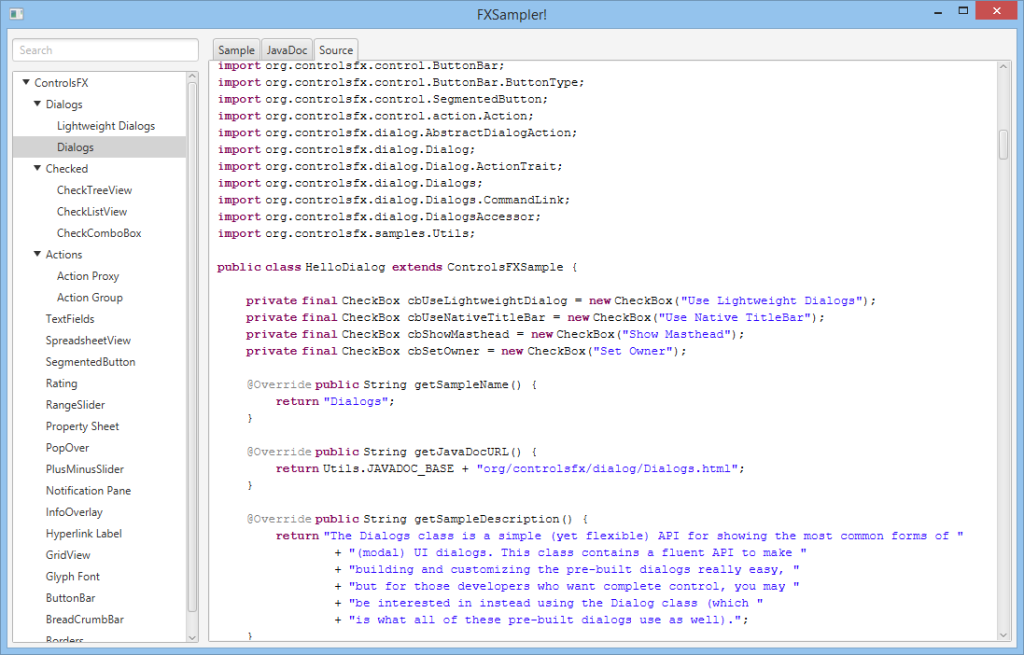Open the SpreadsheetView sample
The height and width of the screenshot is (655, 1024).
coord(88,340)
